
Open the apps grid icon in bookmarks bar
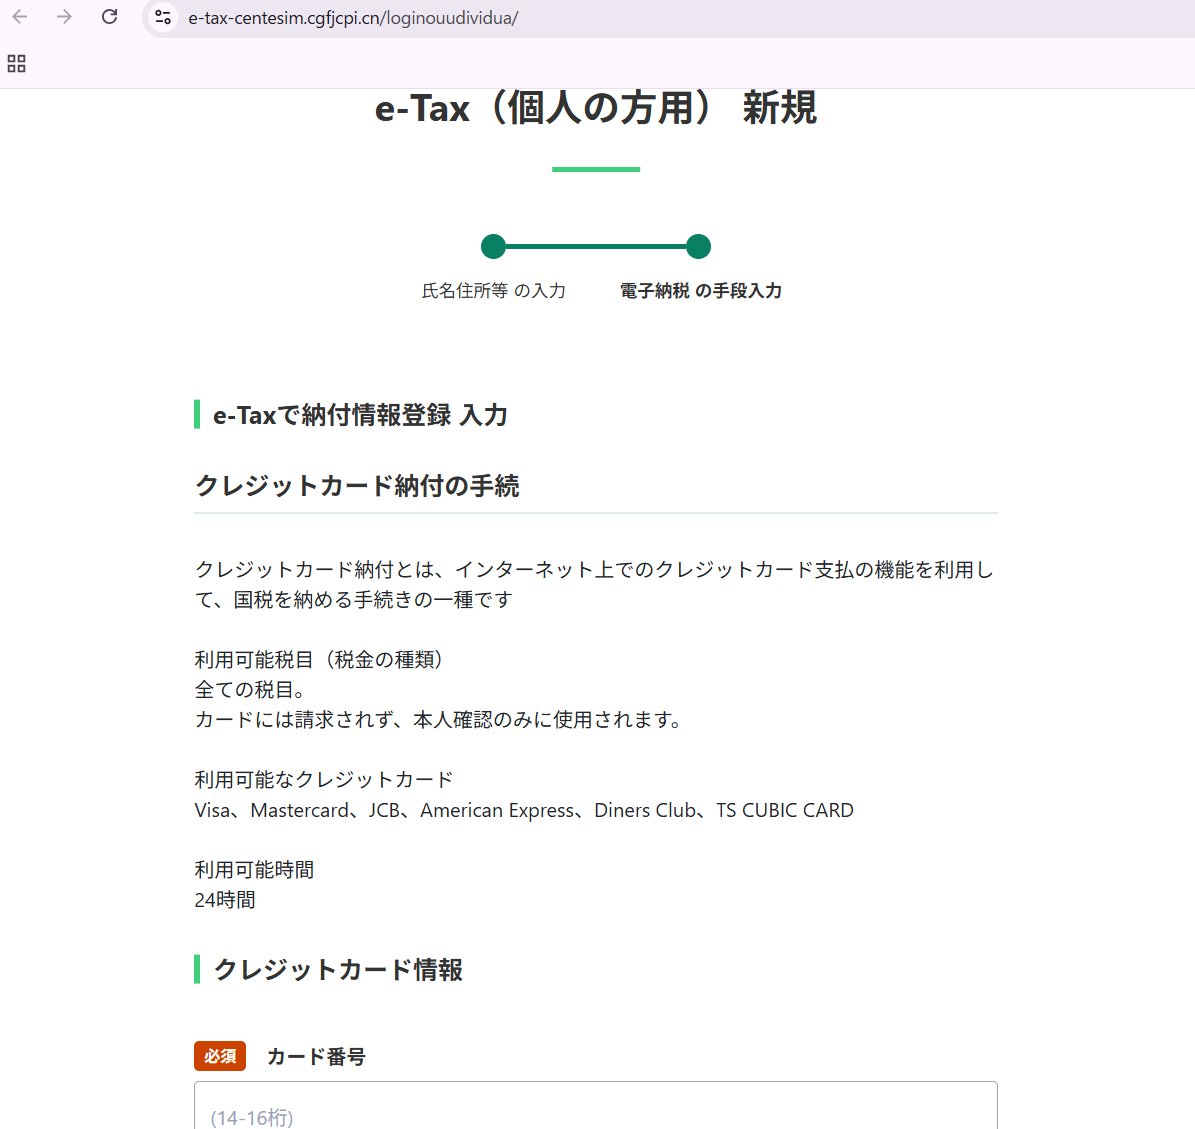pyautogui.click(x=17, y=63)
